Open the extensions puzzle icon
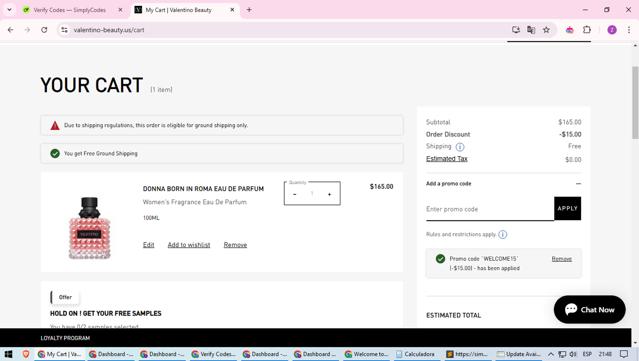Viewport: 639px width, 361px height. tap(586, 30)
